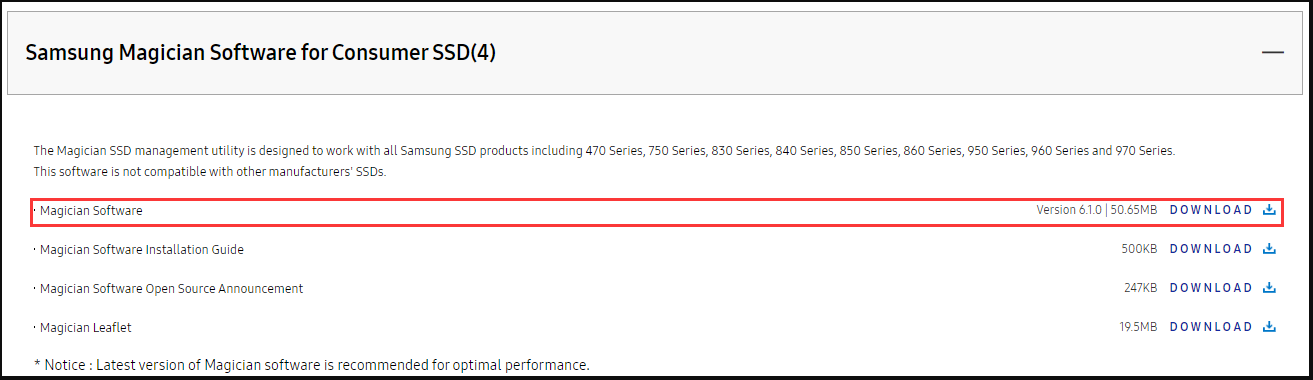
Task: Select the Magician Software row title
Action: [91, 211]
